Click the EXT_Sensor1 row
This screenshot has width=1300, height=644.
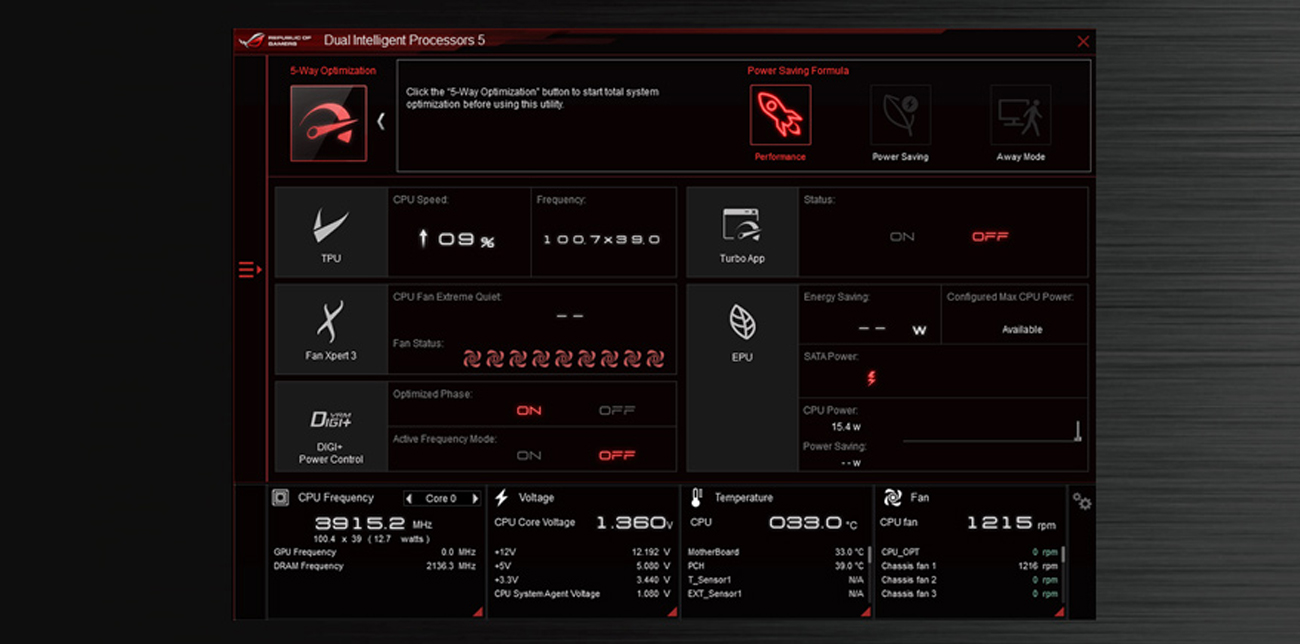click(776, 594)
